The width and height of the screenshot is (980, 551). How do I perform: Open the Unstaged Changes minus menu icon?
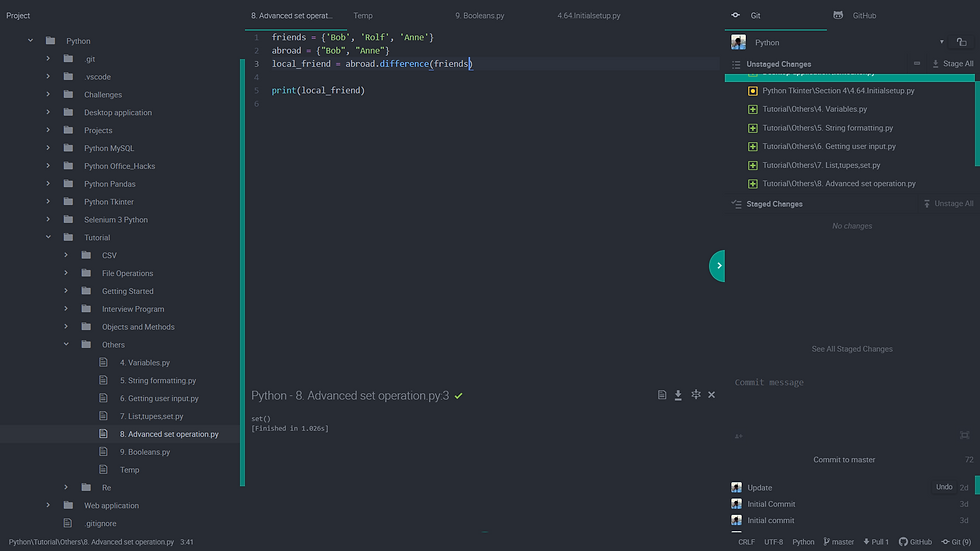(917, 64)
